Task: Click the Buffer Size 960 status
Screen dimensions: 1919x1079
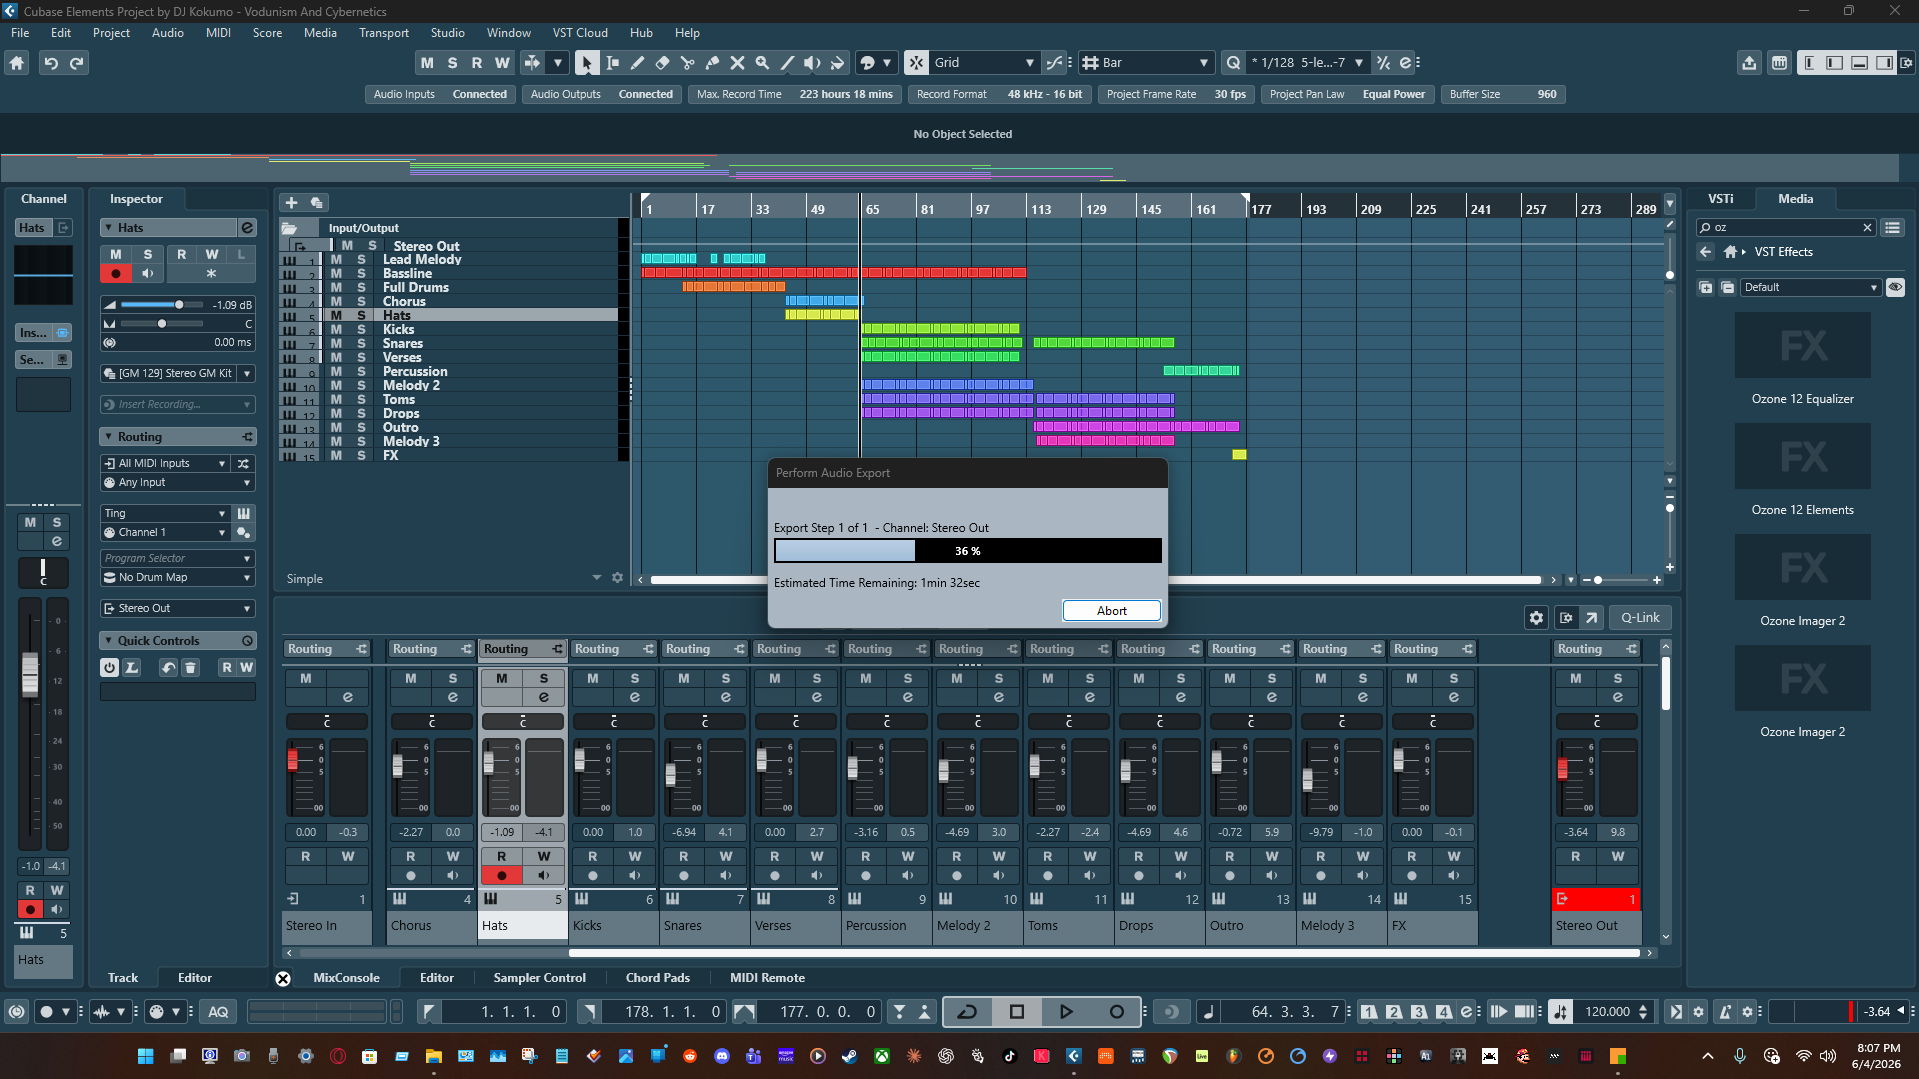Action: coord(1502,95)
